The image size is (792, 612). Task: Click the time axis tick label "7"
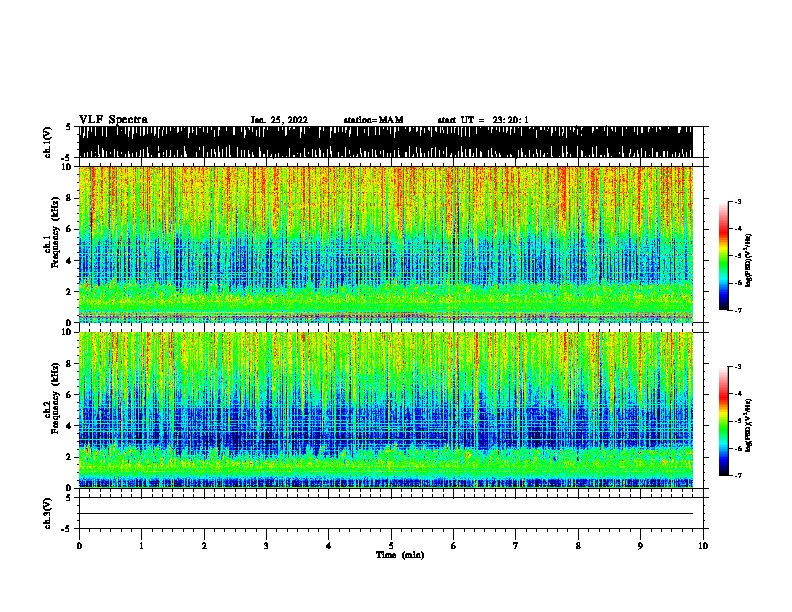coord(516,546)
